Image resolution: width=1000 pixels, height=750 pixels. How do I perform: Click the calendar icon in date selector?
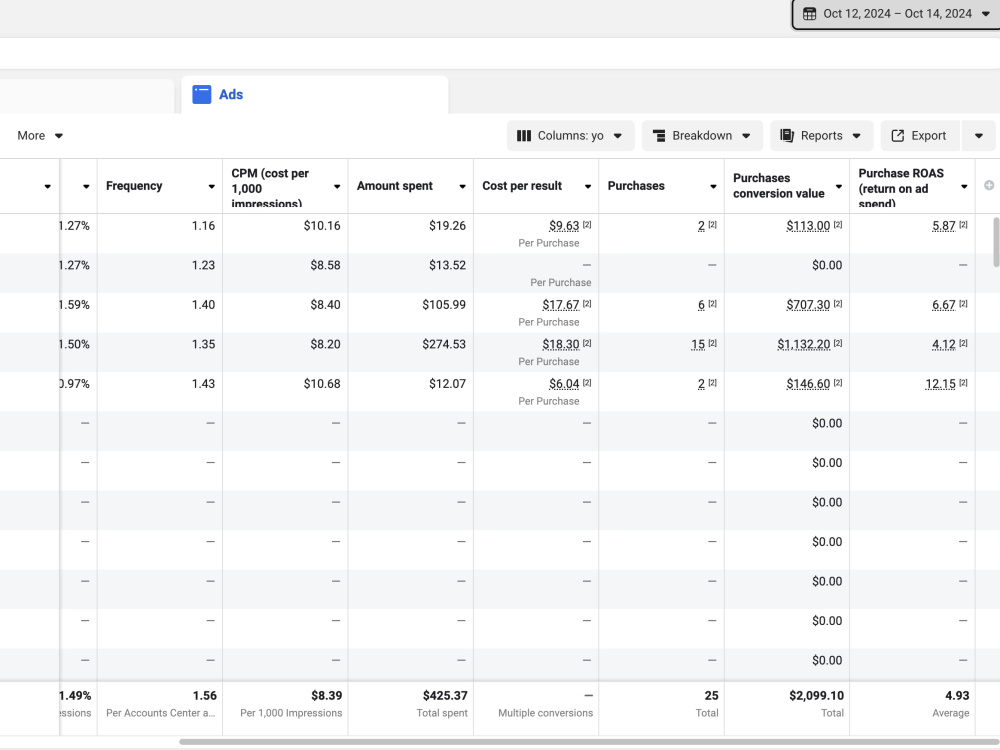(x=809, y=13)
